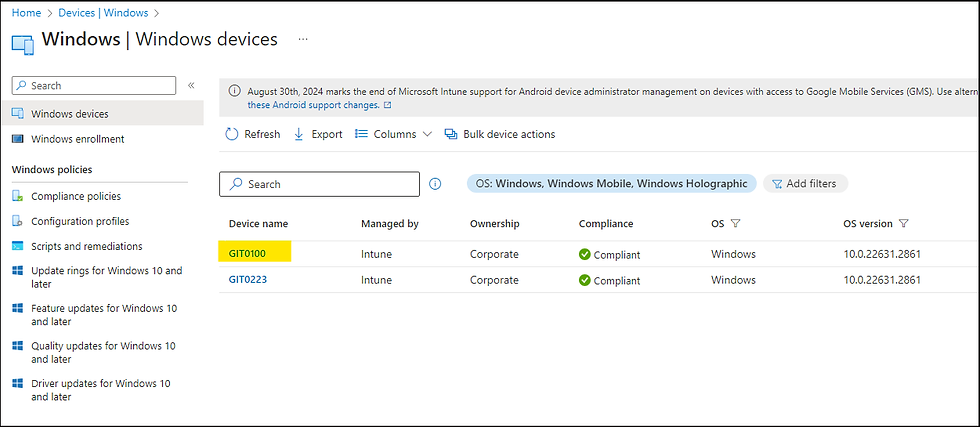Viewport: 980px width, 427px height.
Task: Open Configuration profiles
Action: [x=81, y=221]
